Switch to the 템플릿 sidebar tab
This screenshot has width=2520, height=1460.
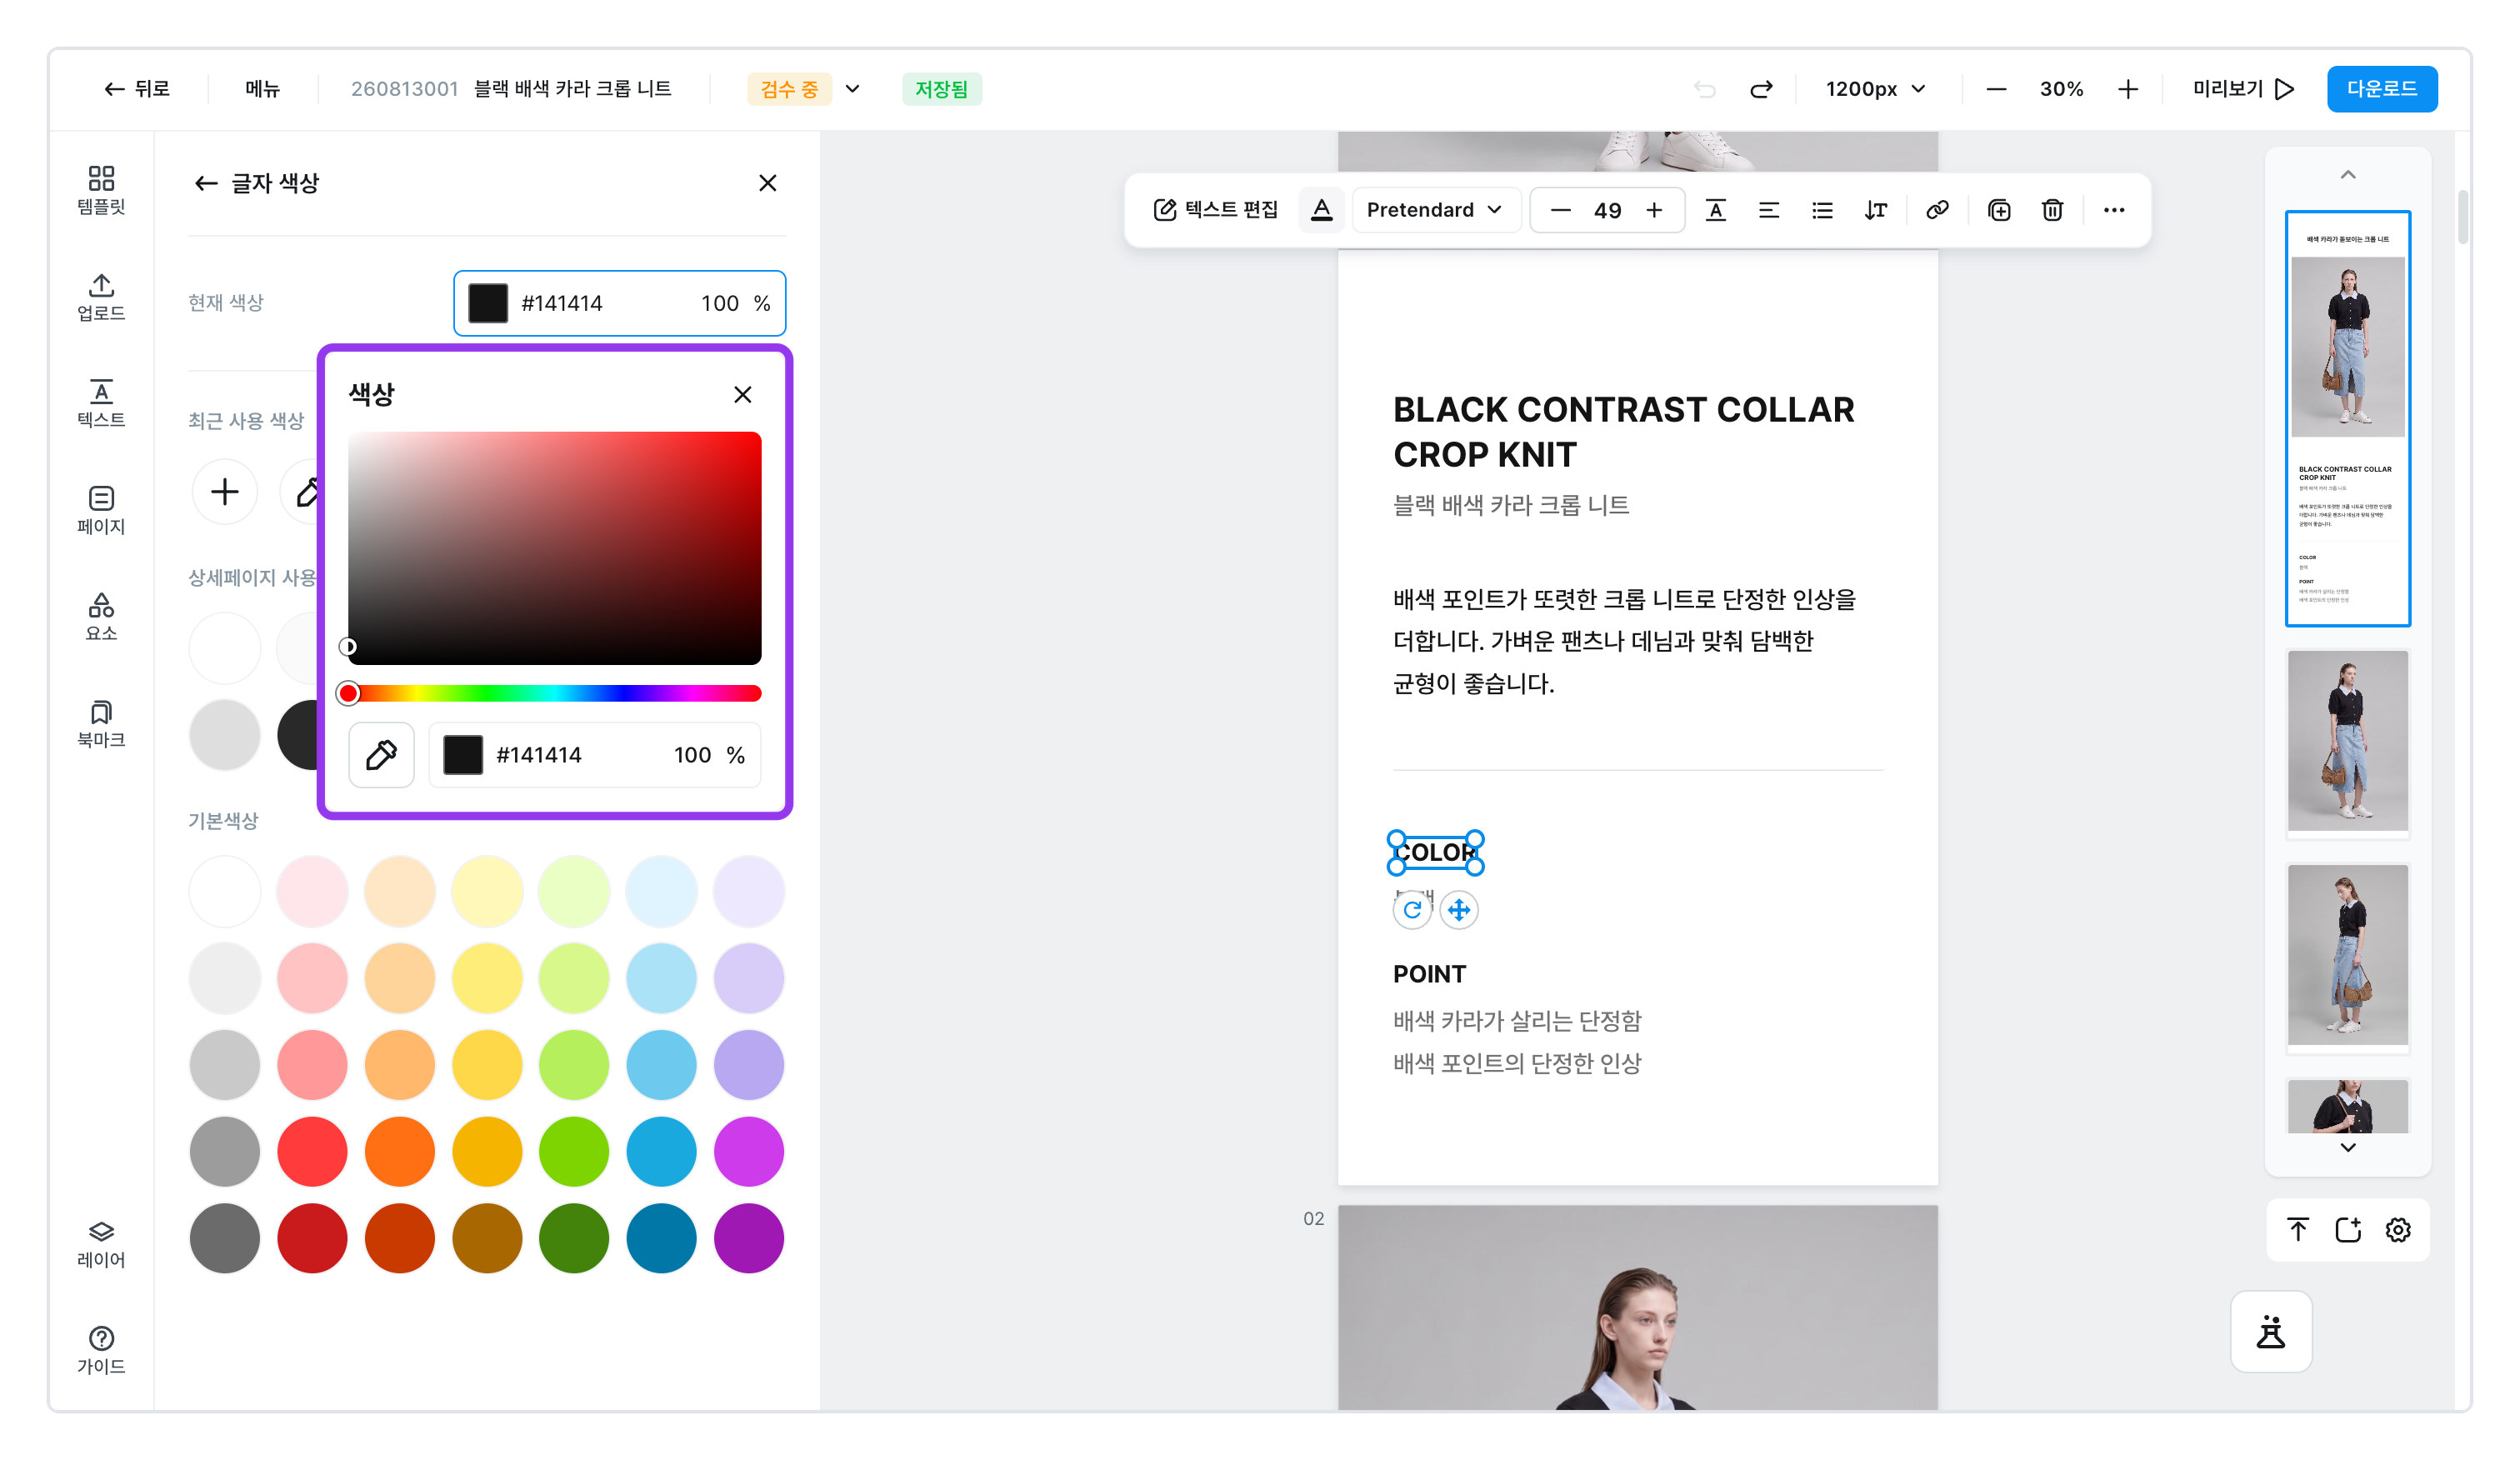click(101, 190)
